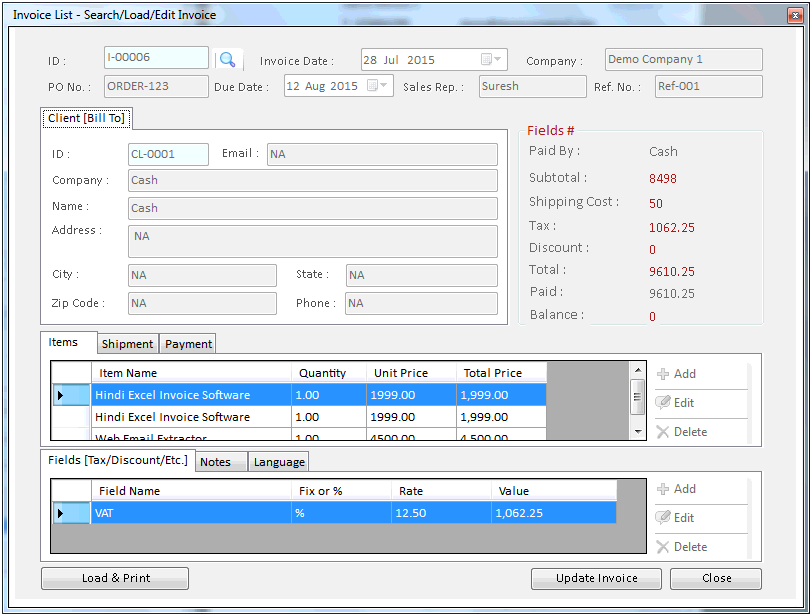Image resolution: width=812 pixels, height=616 pixels.
Task: Click the Close button at bottom right
Action: click(715, 578)
